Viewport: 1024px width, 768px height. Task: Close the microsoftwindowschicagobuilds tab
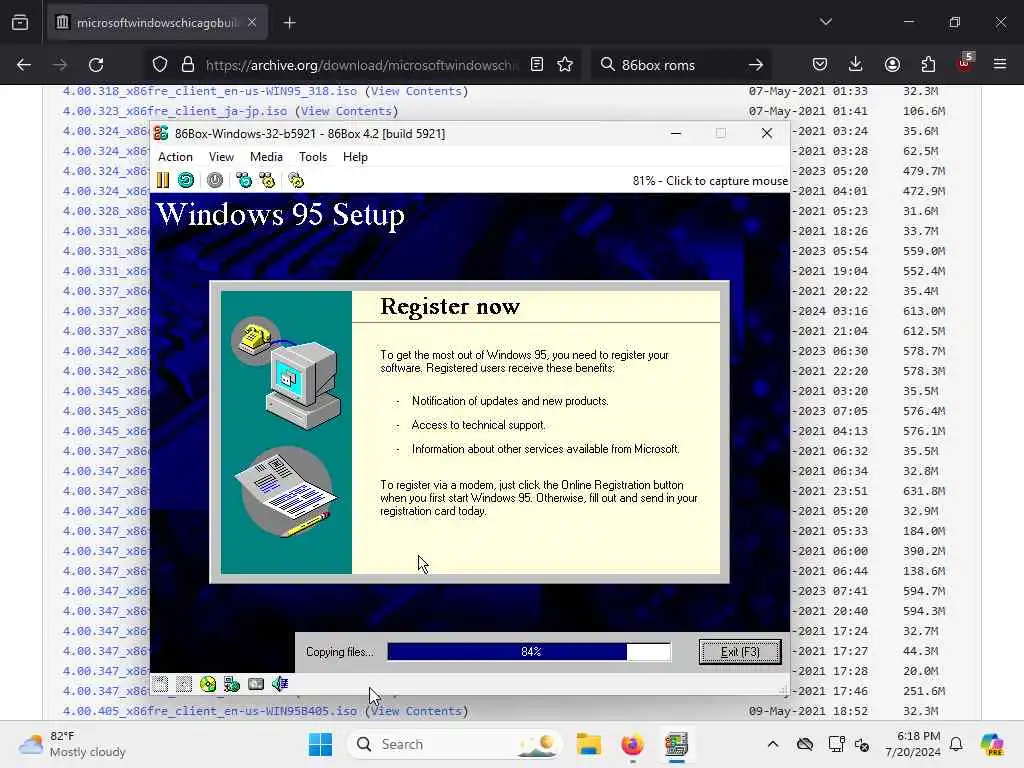(x=252, y=23)
